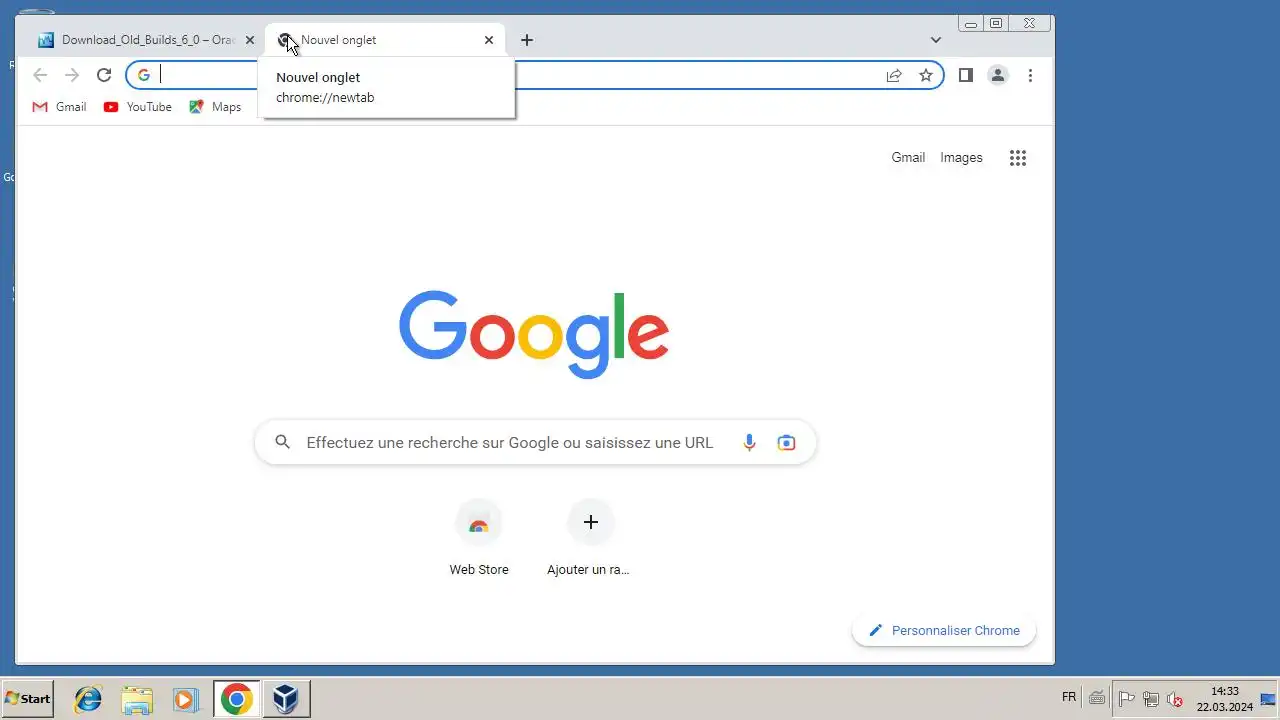1280x720 pixels.
Task: Open VirtualBox from the taskbar
Action: point(287,699)
